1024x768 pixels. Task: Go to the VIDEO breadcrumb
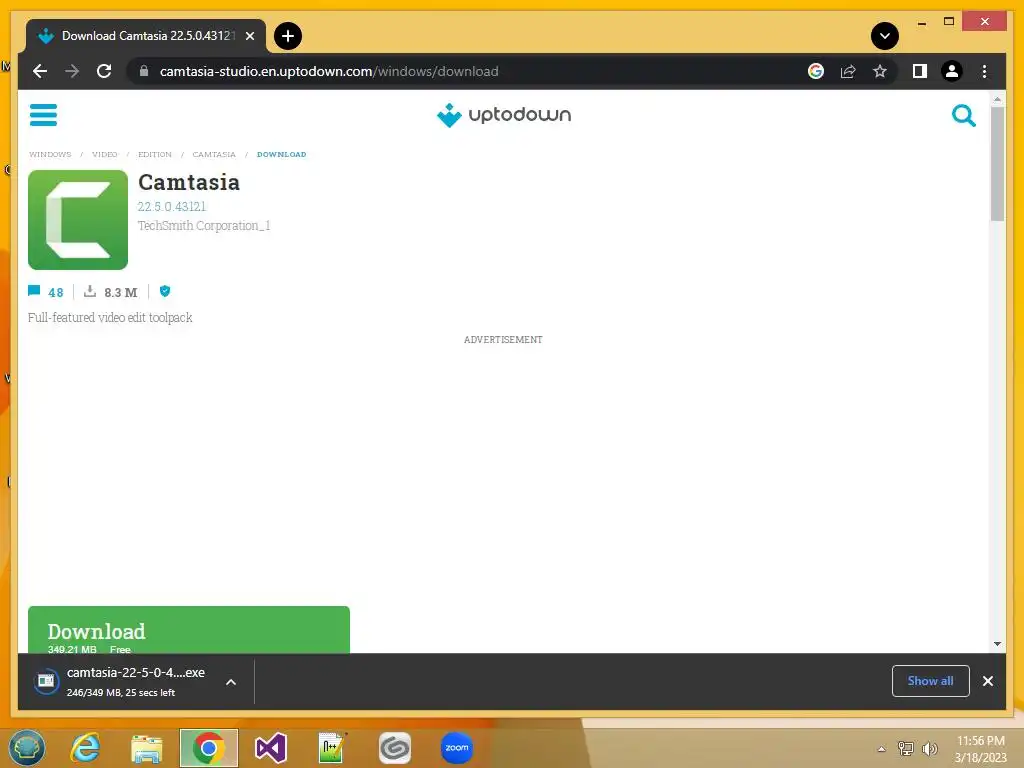tap(104, 155)
